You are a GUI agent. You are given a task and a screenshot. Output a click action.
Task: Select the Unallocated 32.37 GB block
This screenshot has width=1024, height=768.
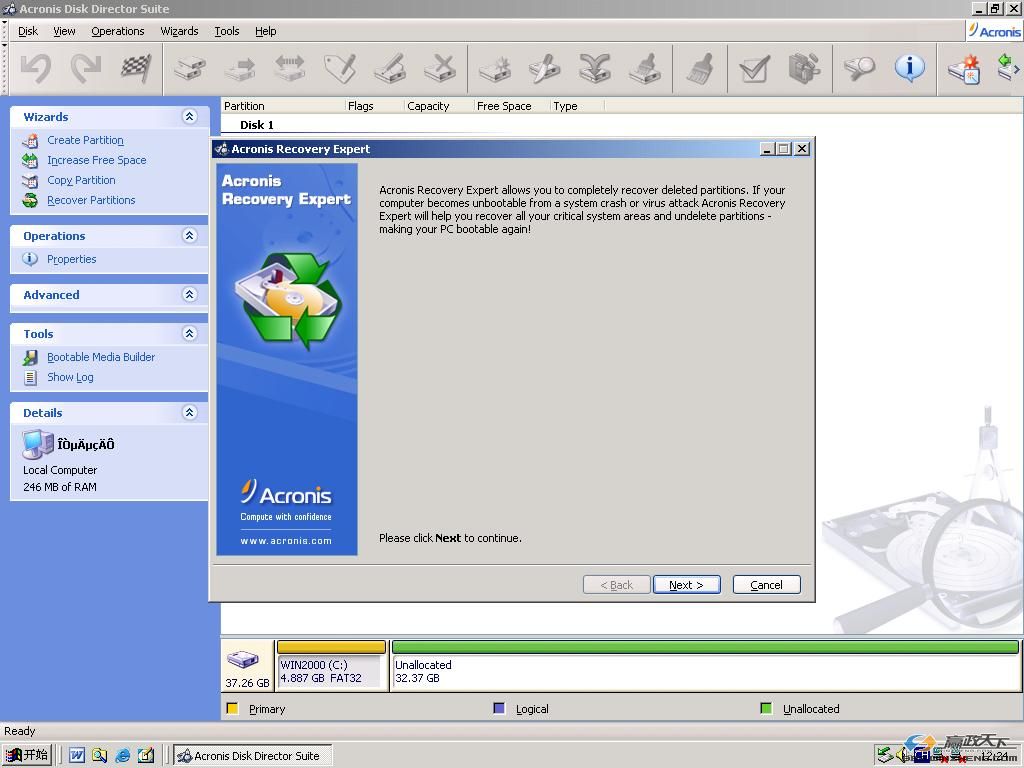point(705,665)
